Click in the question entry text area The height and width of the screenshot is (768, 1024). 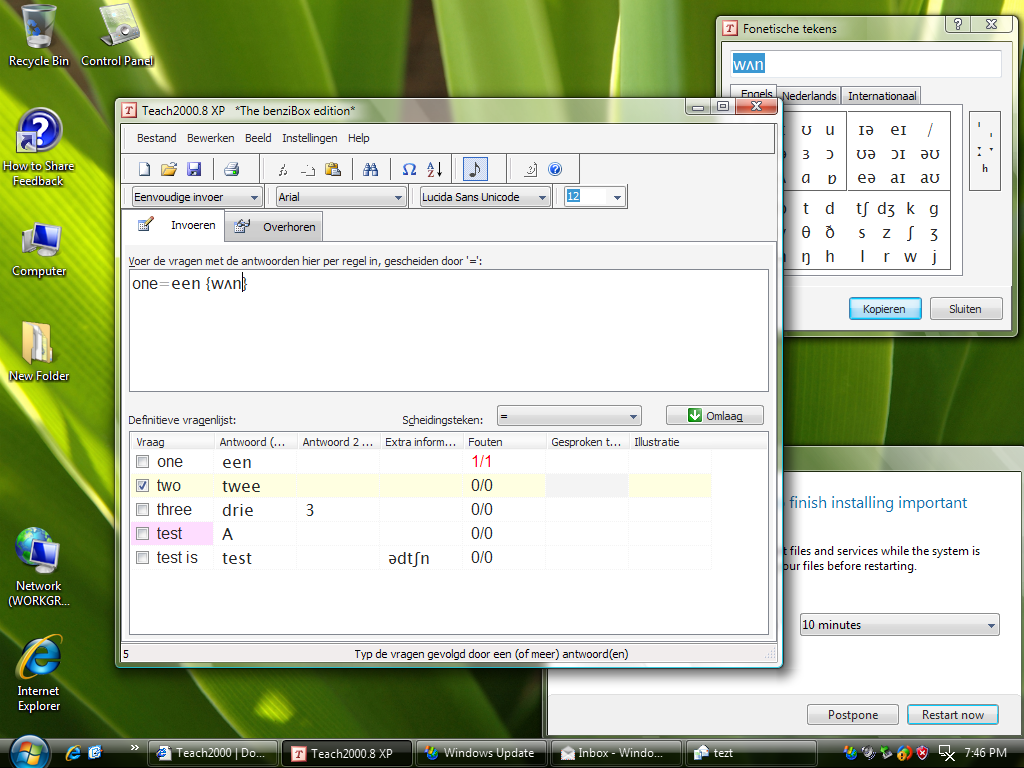[449, 330]
